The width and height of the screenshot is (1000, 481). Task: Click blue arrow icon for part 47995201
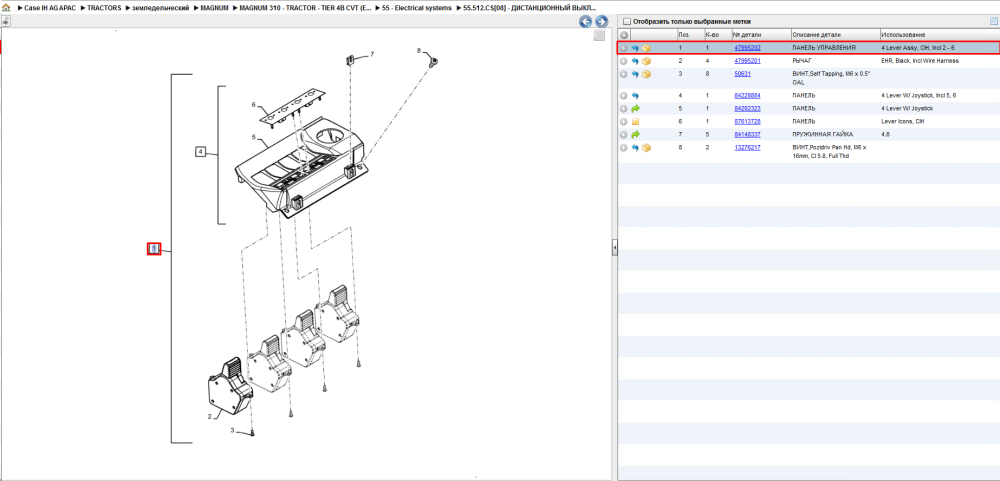(635, 61)
